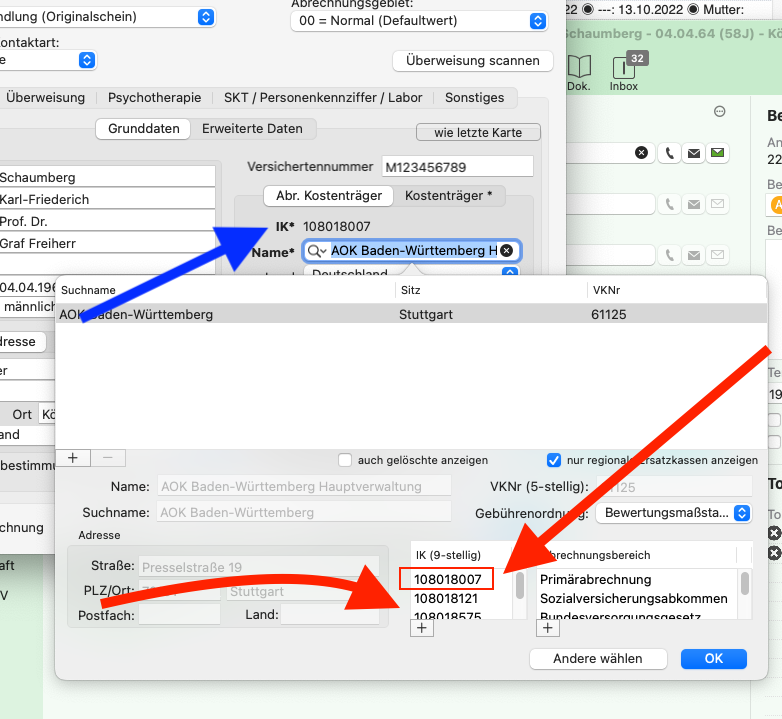Click the 'Andere wählen' button
Viewport: 782px width, 719px height.
click(598, 659)
